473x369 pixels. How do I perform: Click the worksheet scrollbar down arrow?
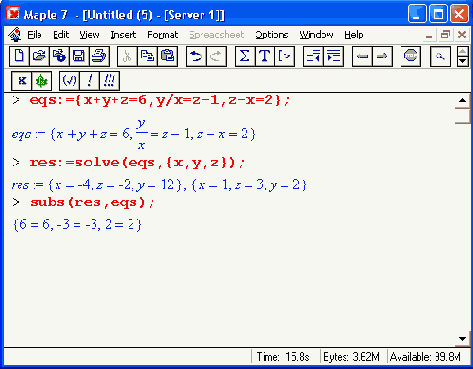click(462, 339)
